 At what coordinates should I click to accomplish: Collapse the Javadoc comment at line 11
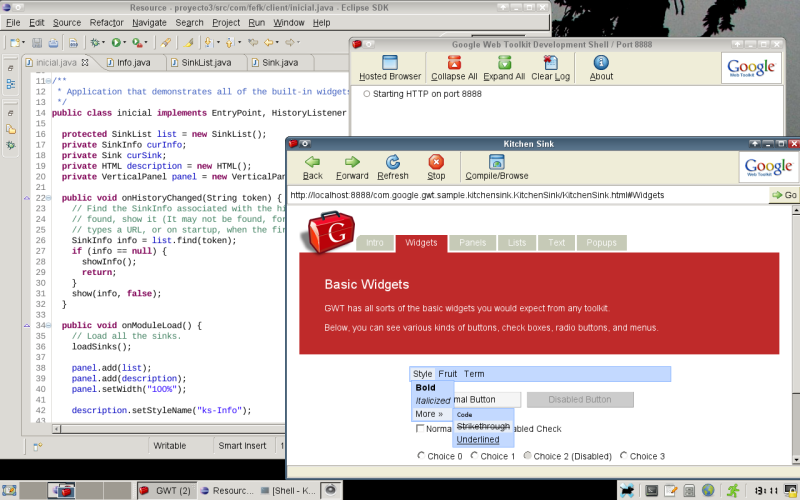48,81
